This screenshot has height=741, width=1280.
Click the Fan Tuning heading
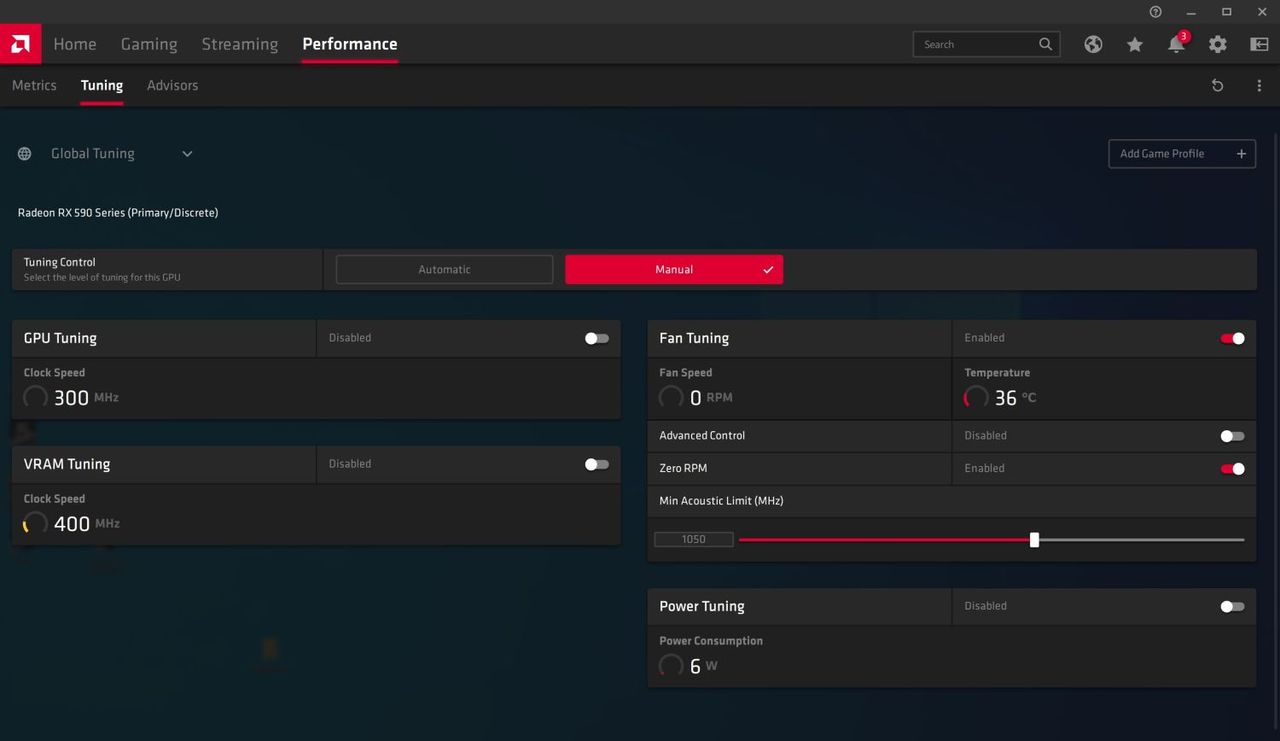pos(694,338)
